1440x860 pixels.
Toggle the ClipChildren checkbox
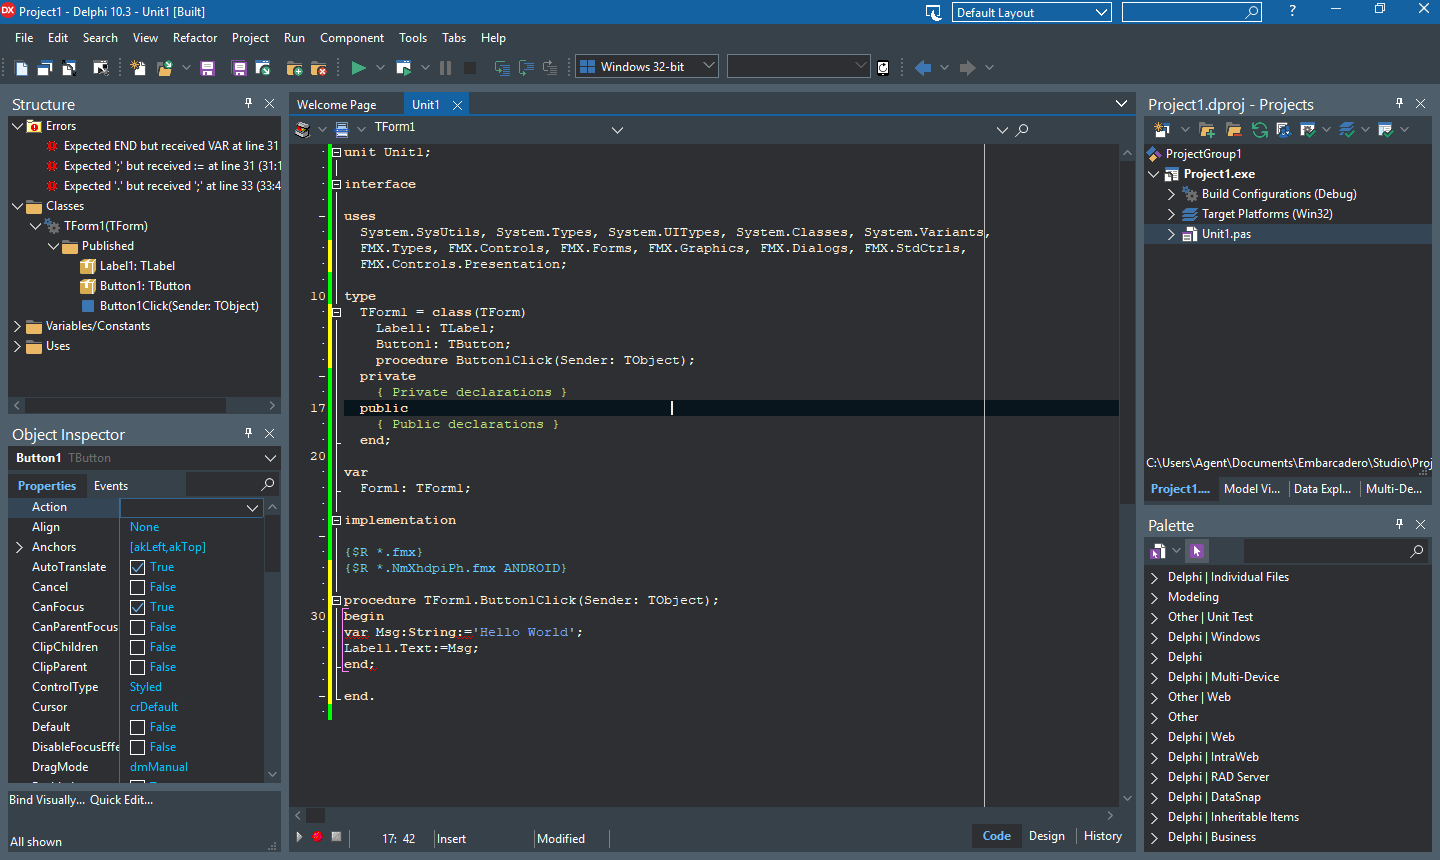coord(138,647)
